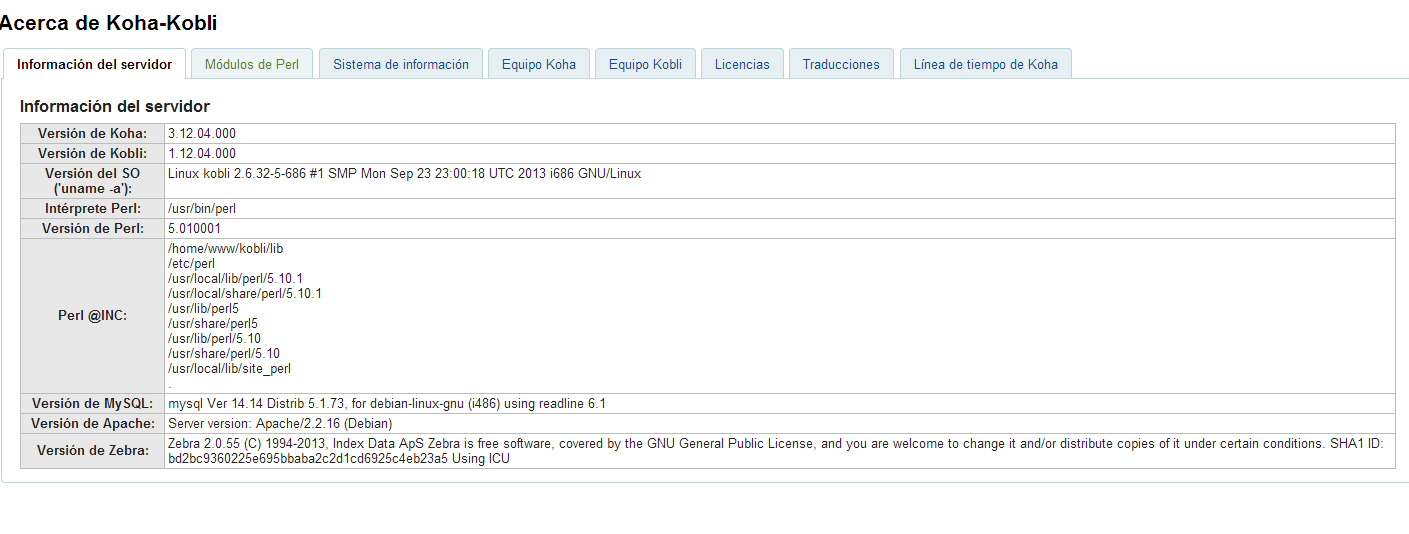Select the Zebra 2.0.55 license text

pos(775,450)
